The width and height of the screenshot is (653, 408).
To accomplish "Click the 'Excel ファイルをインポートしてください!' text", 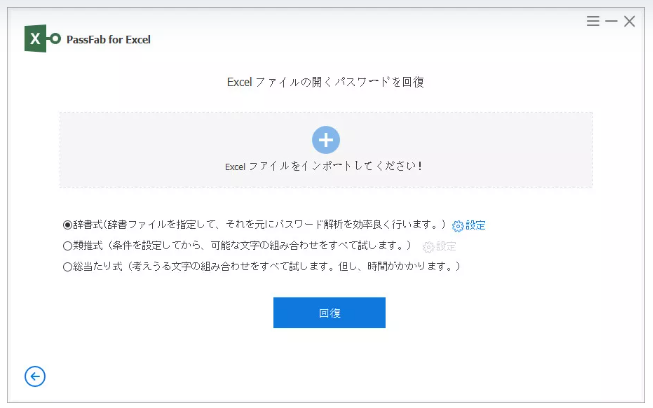I will [x=324, y=166].
